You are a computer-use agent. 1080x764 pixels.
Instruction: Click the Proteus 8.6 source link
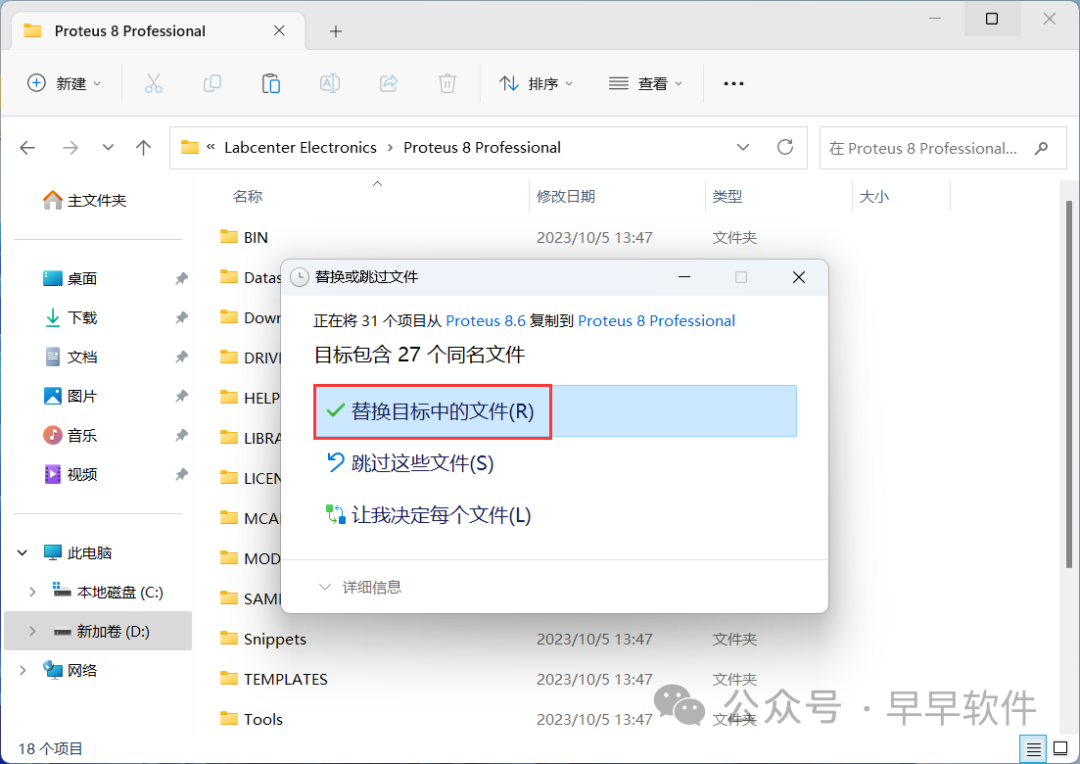click(486, 321)
